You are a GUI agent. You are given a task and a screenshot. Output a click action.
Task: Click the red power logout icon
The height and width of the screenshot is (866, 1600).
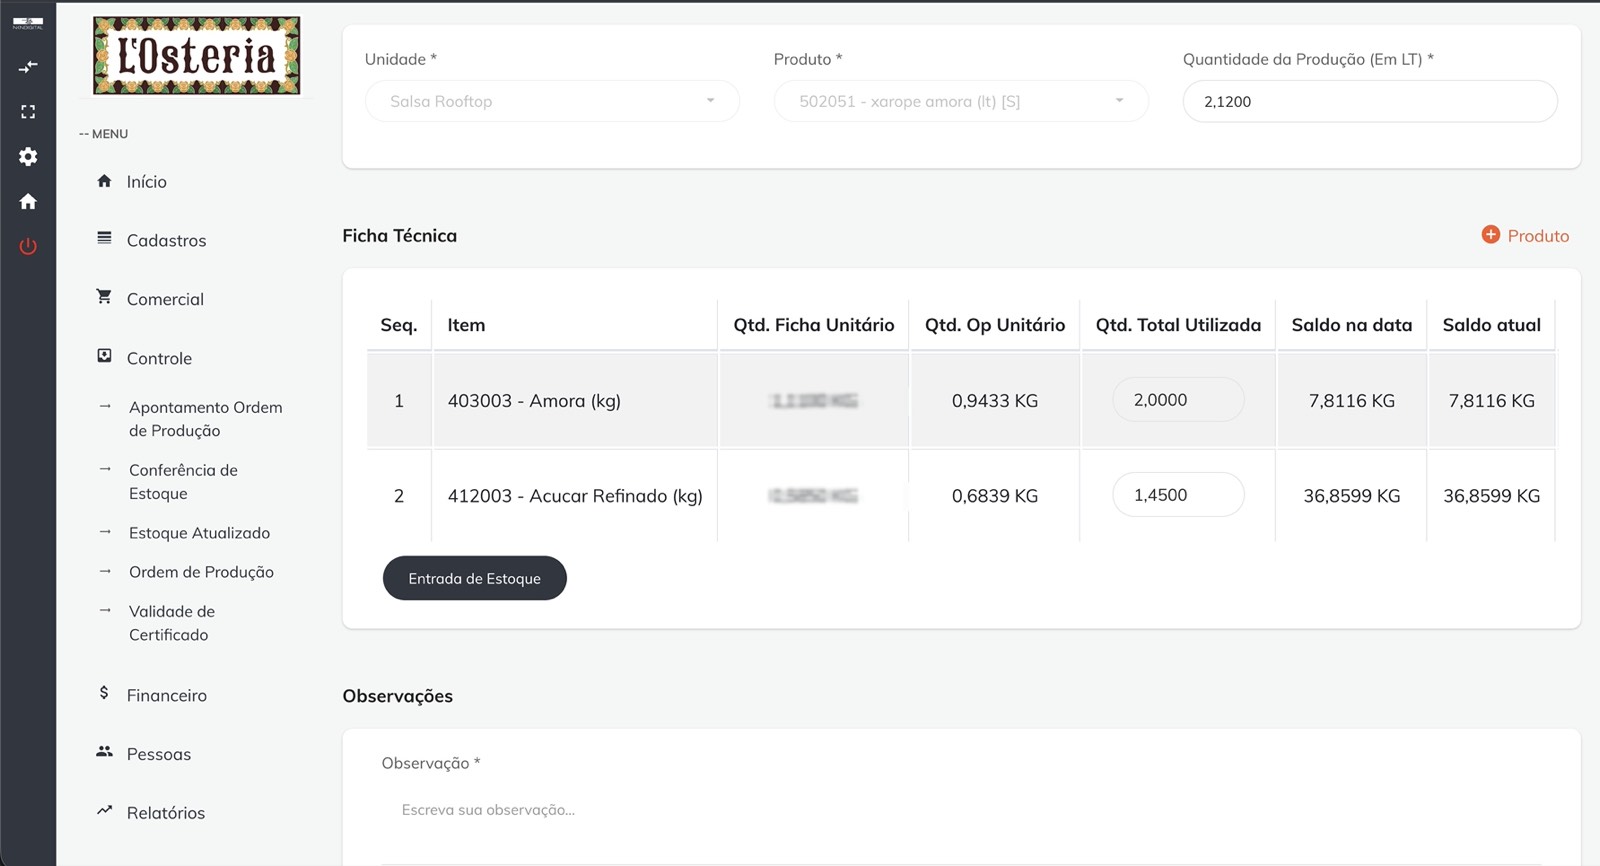tap(28, 246)
